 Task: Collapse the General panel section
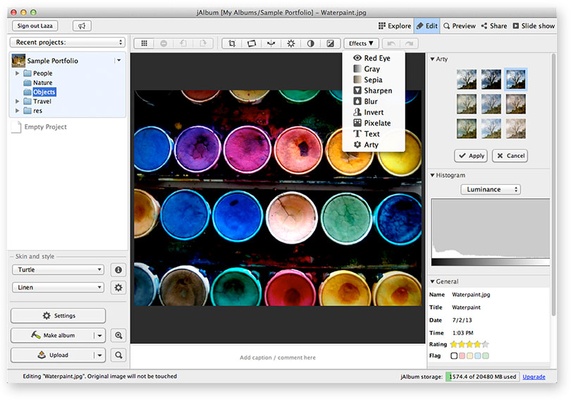pyautogui.click(x=432, y=281)
